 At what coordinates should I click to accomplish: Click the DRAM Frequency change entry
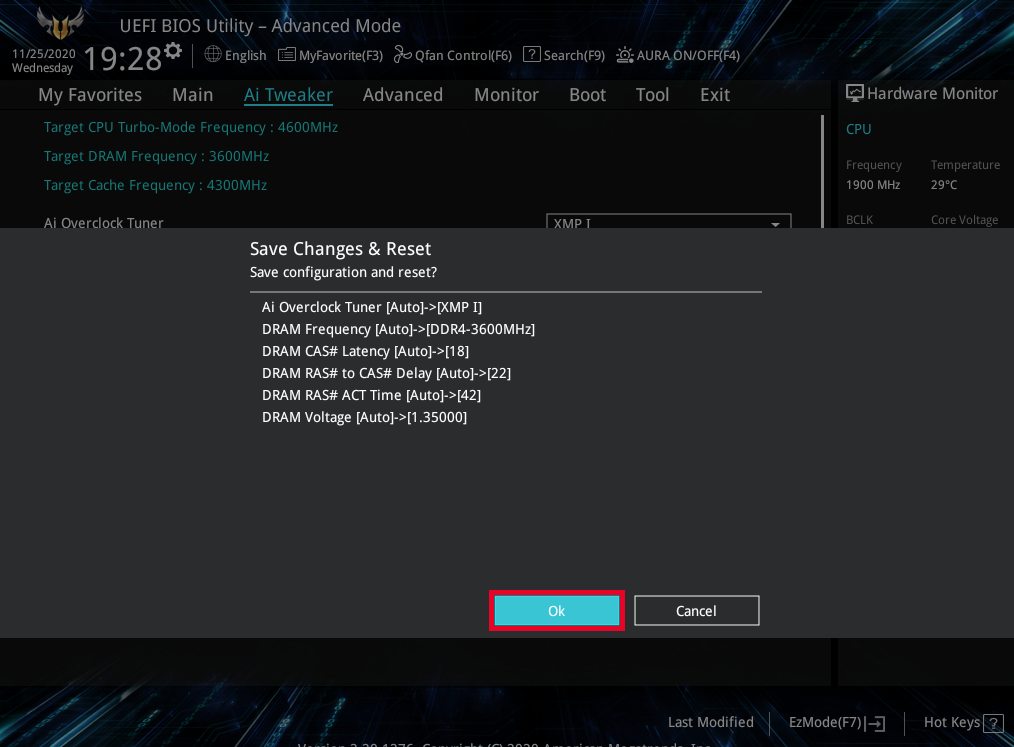[x=398, y=329]
